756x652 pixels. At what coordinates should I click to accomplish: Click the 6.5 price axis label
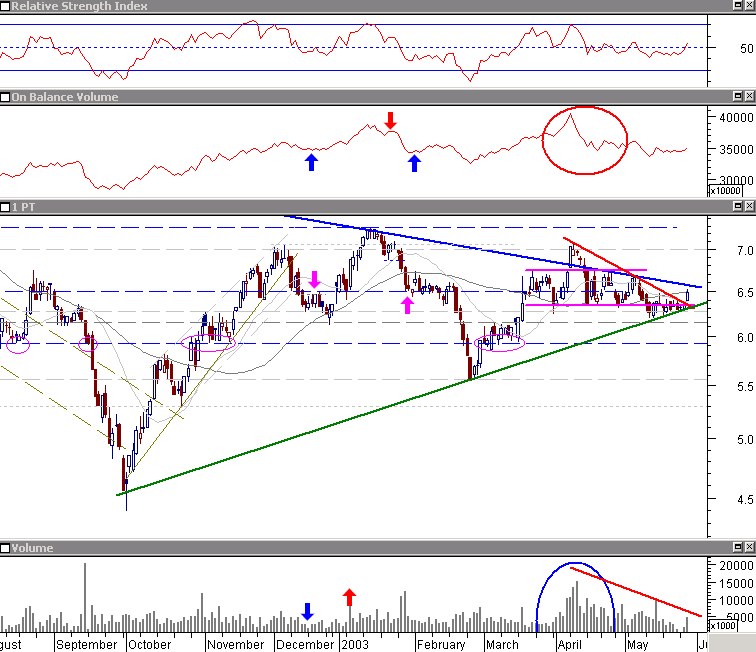745,293
